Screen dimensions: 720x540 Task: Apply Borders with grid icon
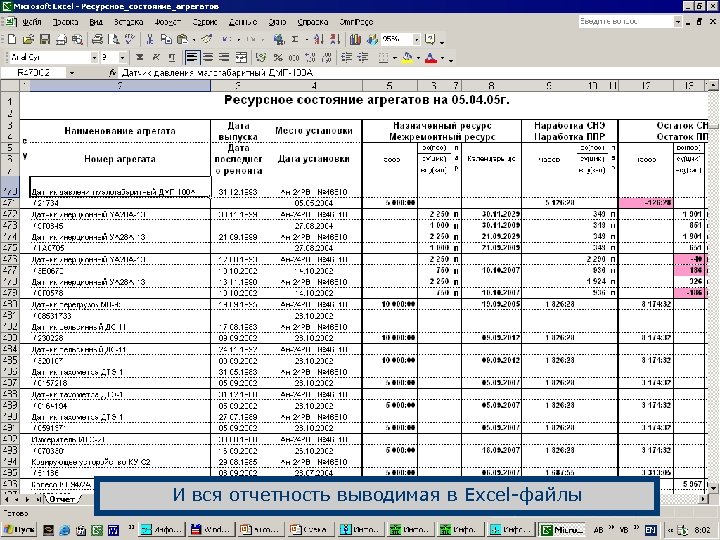point(383,57)
